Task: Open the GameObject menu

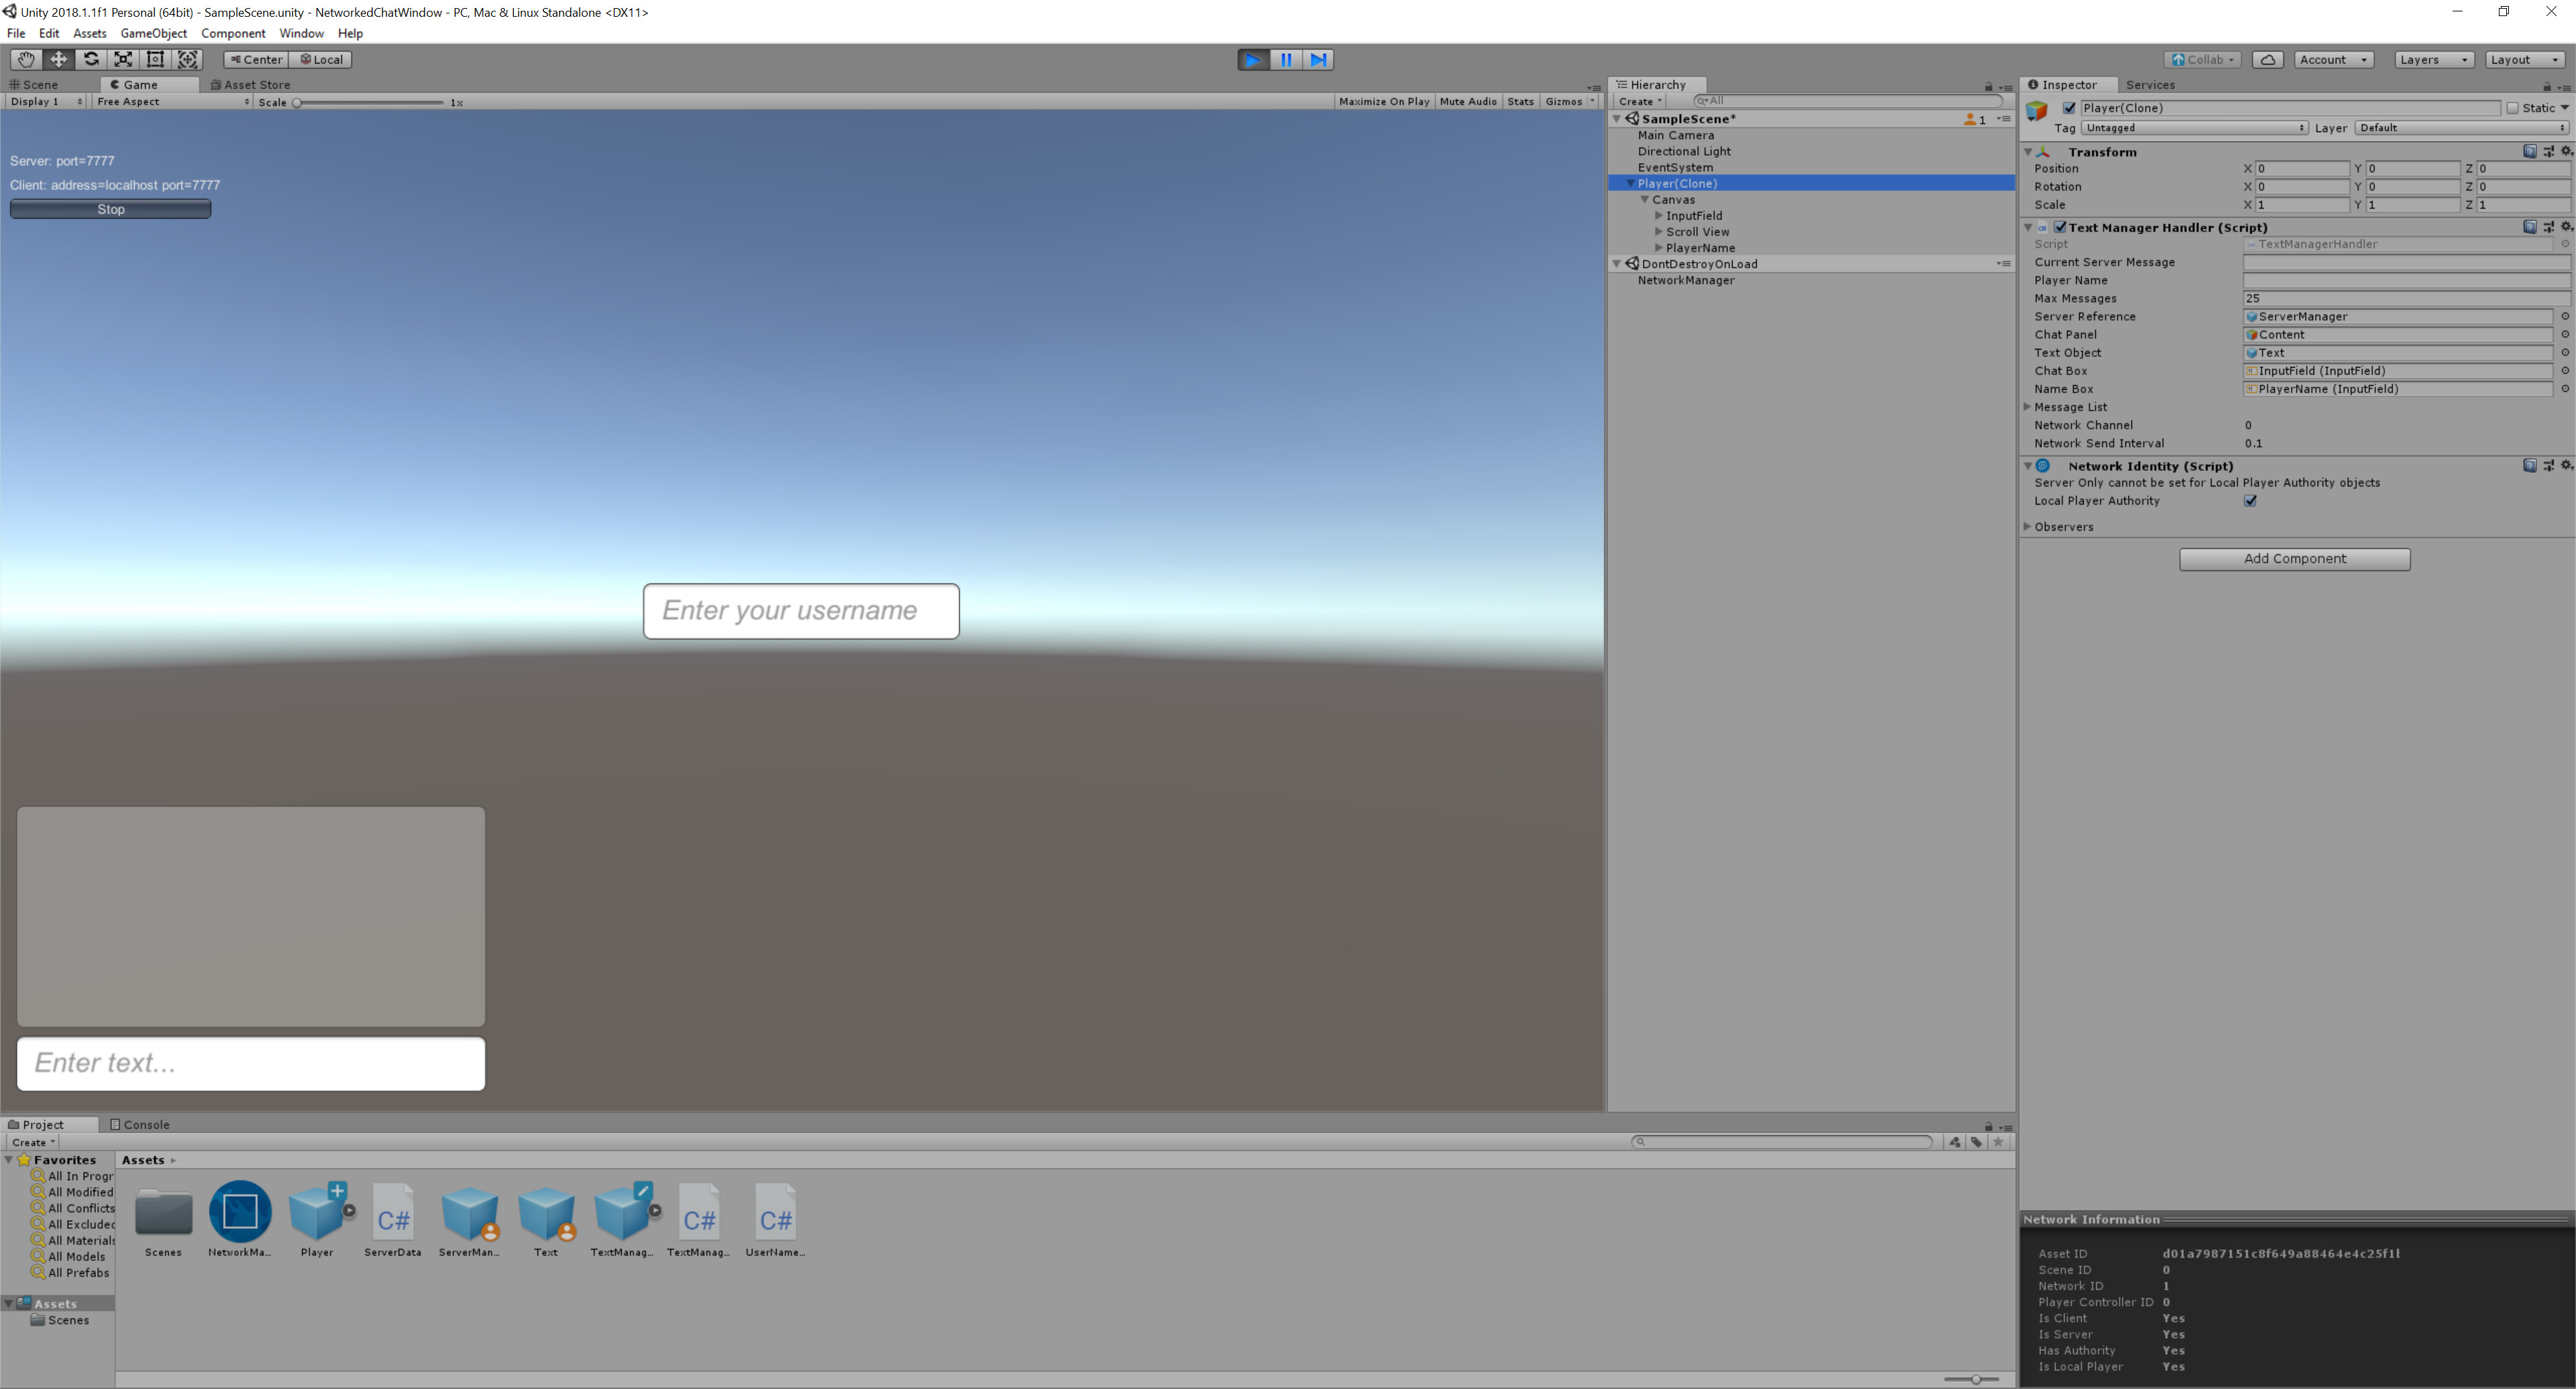Action: (x=153, y=33)
